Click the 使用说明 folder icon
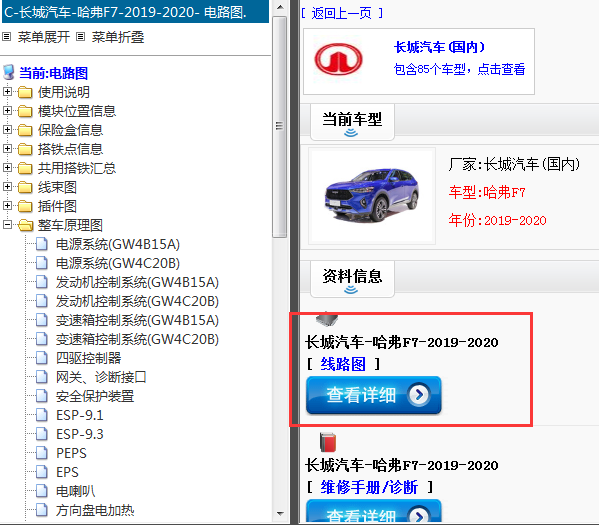This screenshot has width=599, height=525. [25, 92]
